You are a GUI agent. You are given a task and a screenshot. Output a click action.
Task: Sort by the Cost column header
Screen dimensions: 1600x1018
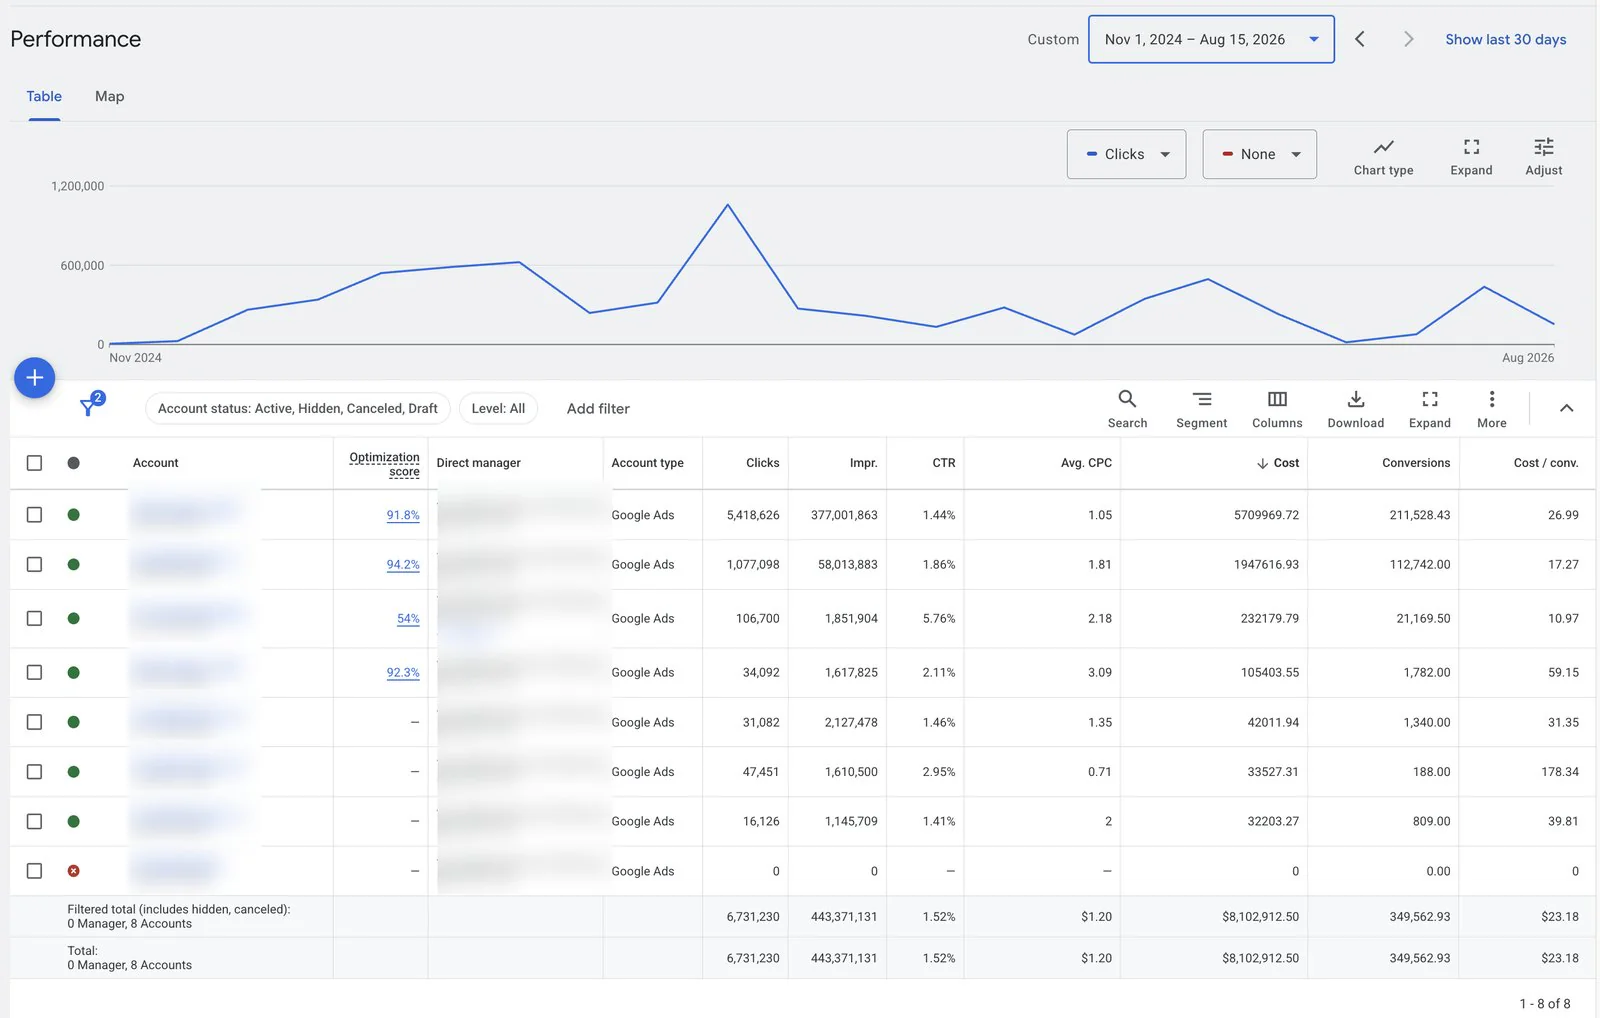1277,463
